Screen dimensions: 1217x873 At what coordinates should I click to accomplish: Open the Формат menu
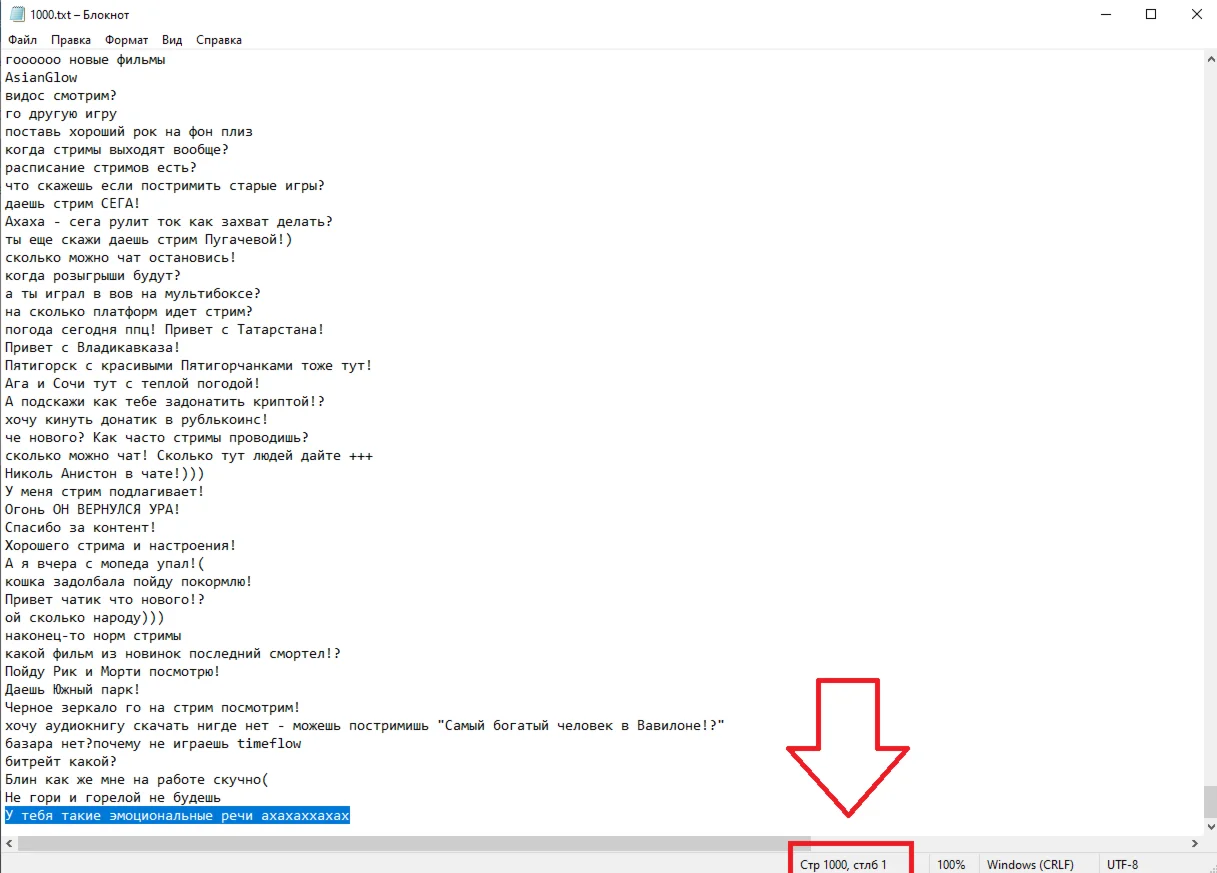click(126, 40)
